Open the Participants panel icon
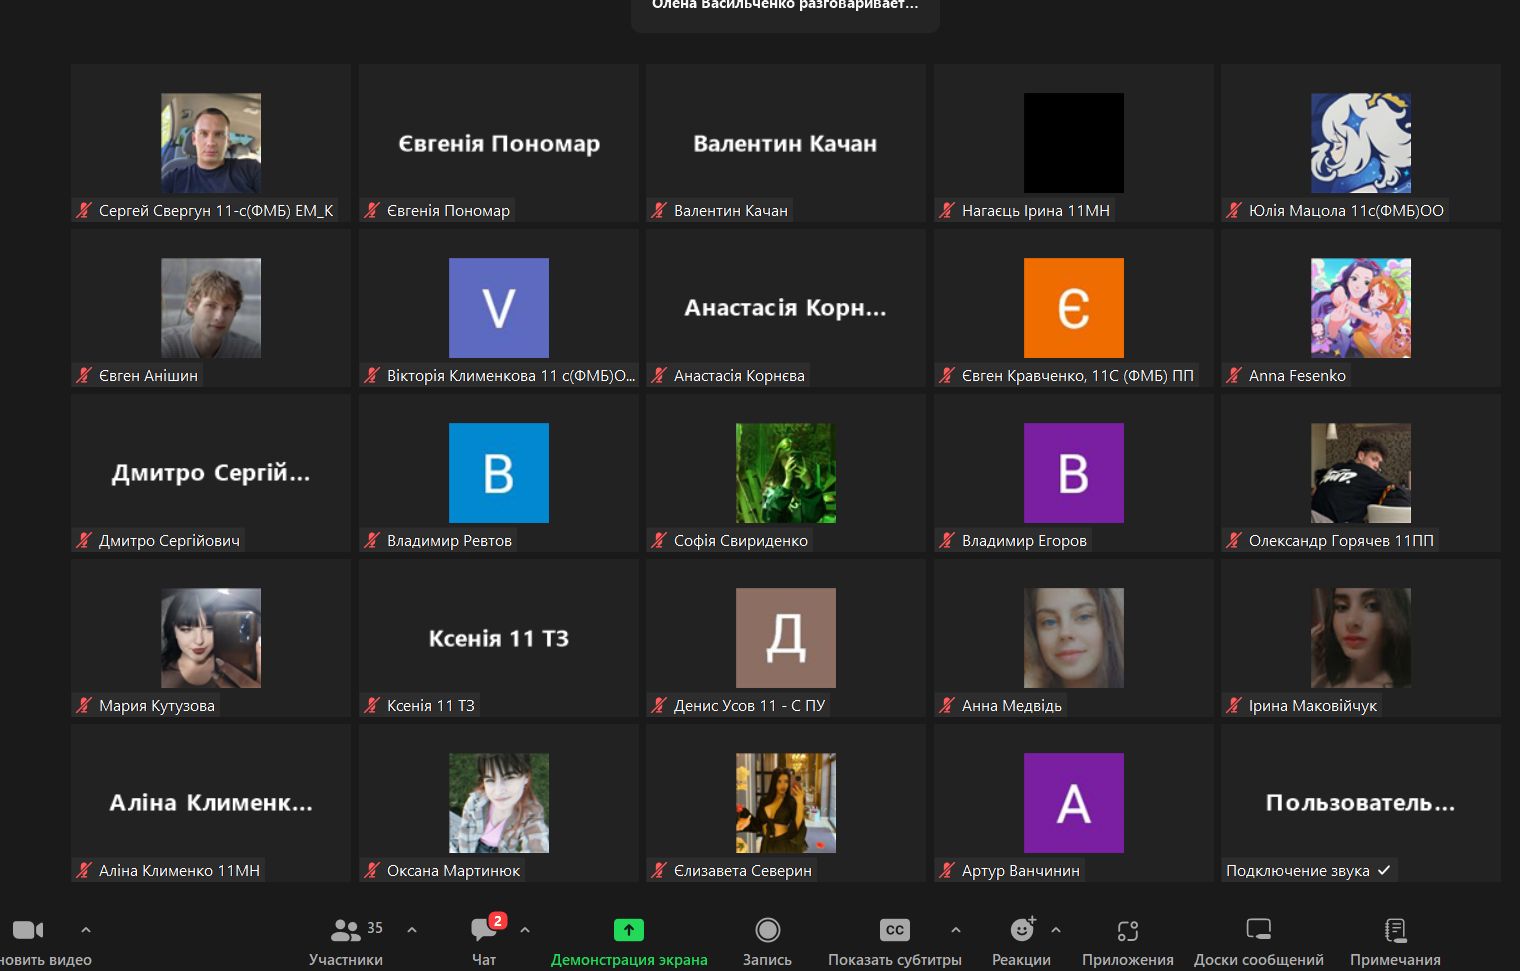1520x971 pixels. pyautogui.click(x=345, y=930)
